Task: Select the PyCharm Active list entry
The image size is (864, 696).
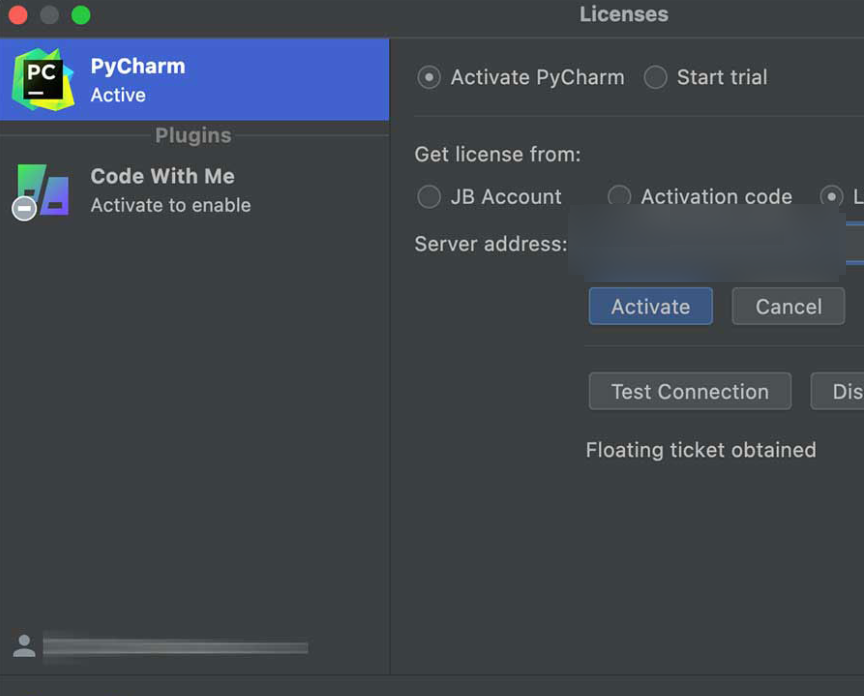Action: [194, 80]
